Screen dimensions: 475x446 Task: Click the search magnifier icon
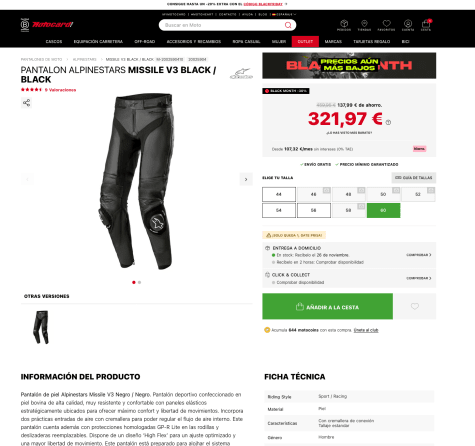pos(288,25)
